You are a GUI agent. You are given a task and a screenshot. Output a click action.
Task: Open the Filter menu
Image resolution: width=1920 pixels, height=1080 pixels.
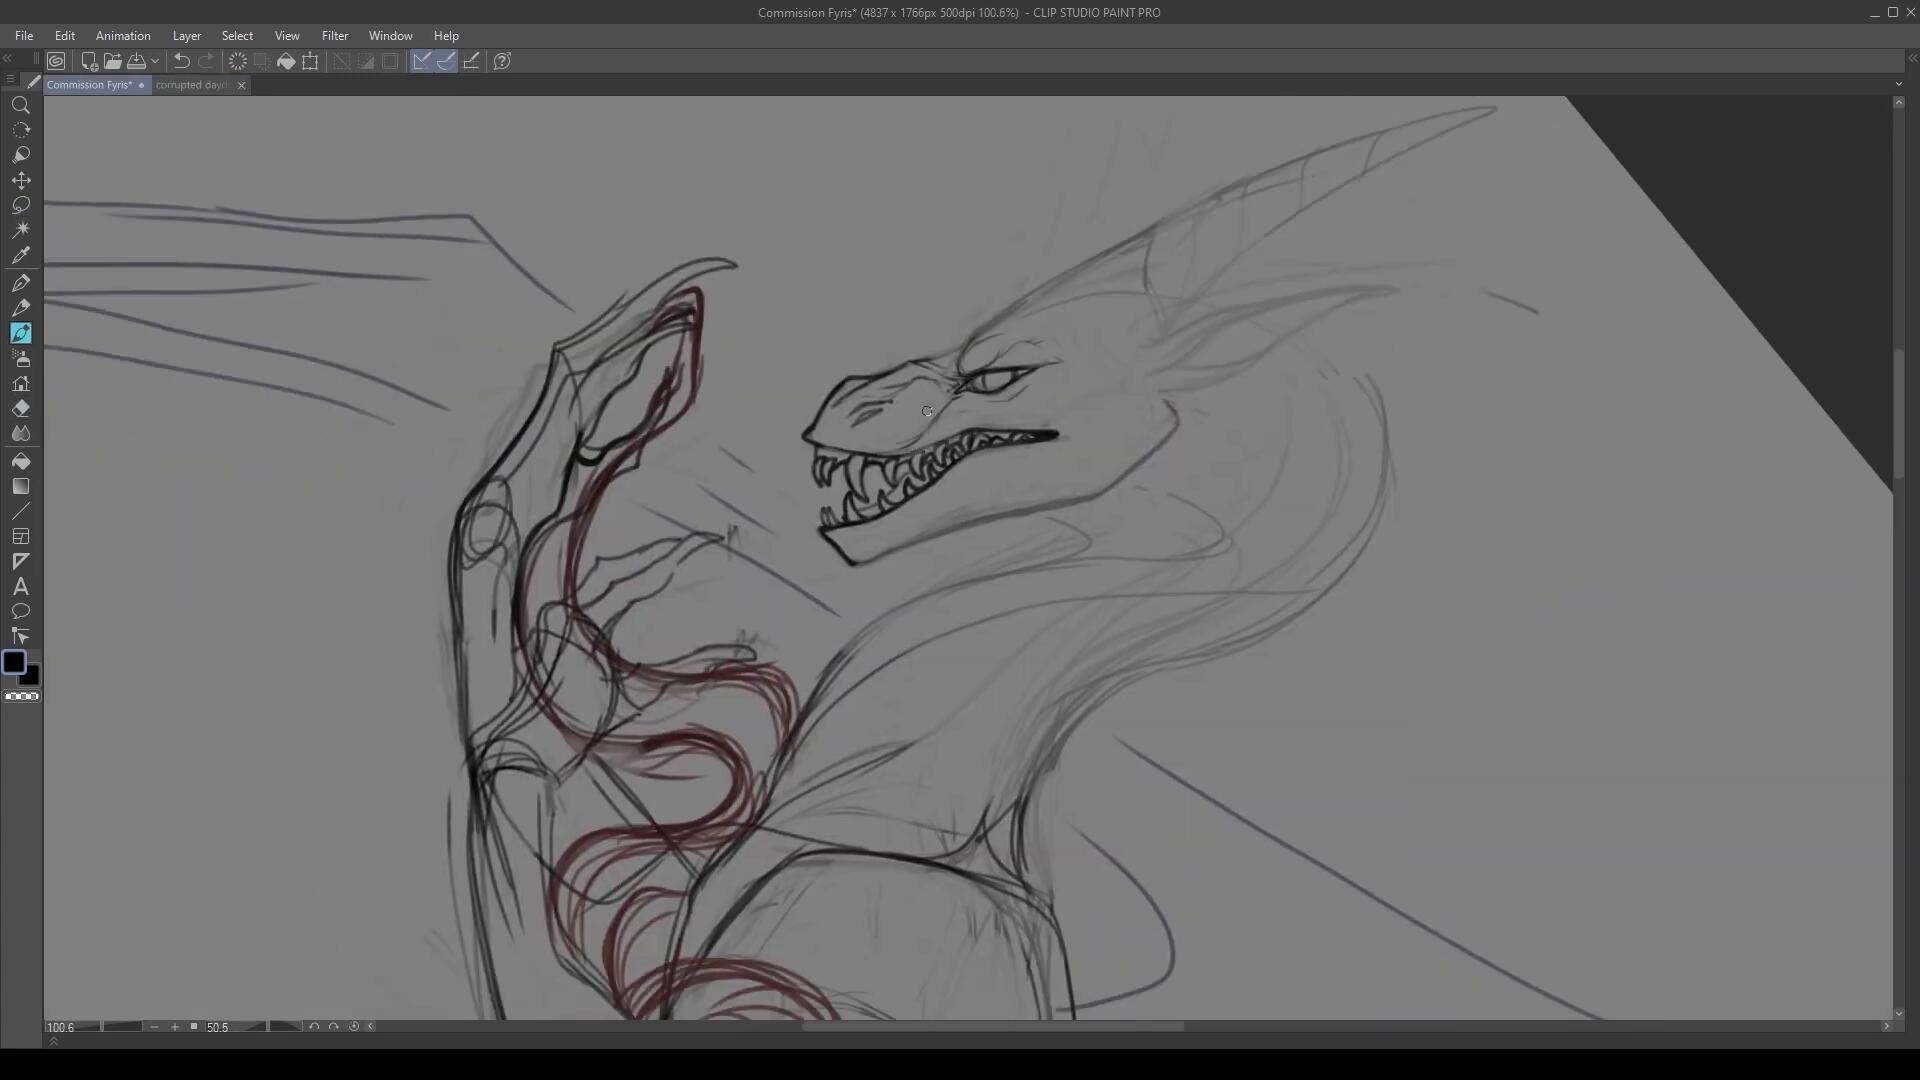pyautogui.click(x=334, y=35)
